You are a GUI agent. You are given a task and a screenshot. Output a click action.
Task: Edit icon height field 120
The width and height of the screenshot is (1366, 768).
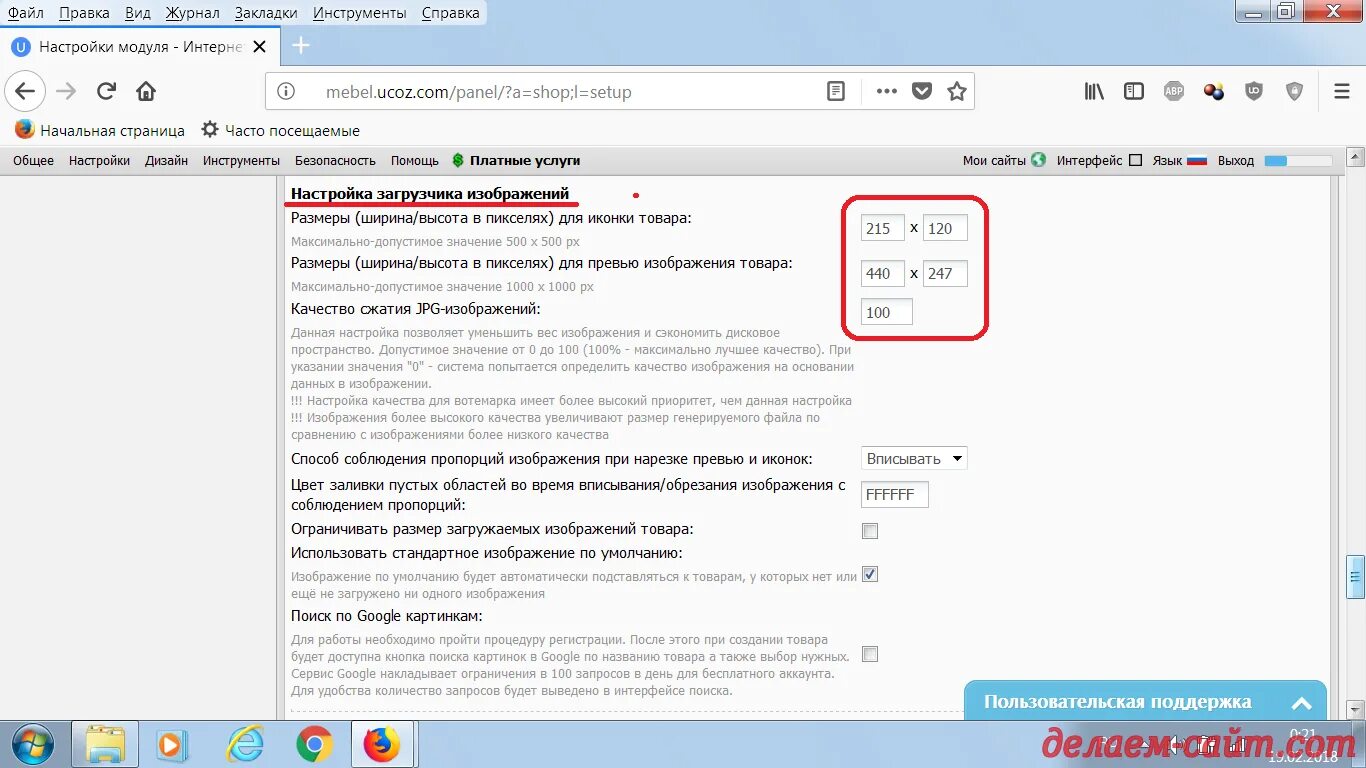point(945,228)
